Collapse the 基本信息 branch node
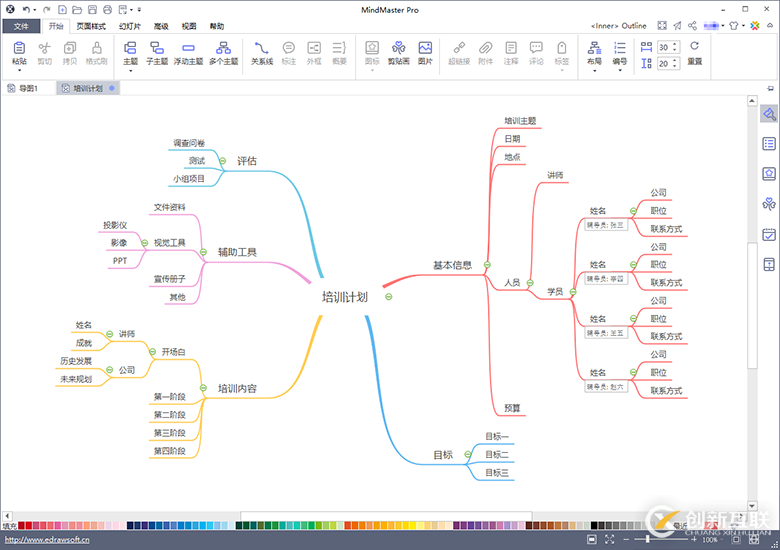The height and width of the screenshot is (550, 780). click(487, 265)
